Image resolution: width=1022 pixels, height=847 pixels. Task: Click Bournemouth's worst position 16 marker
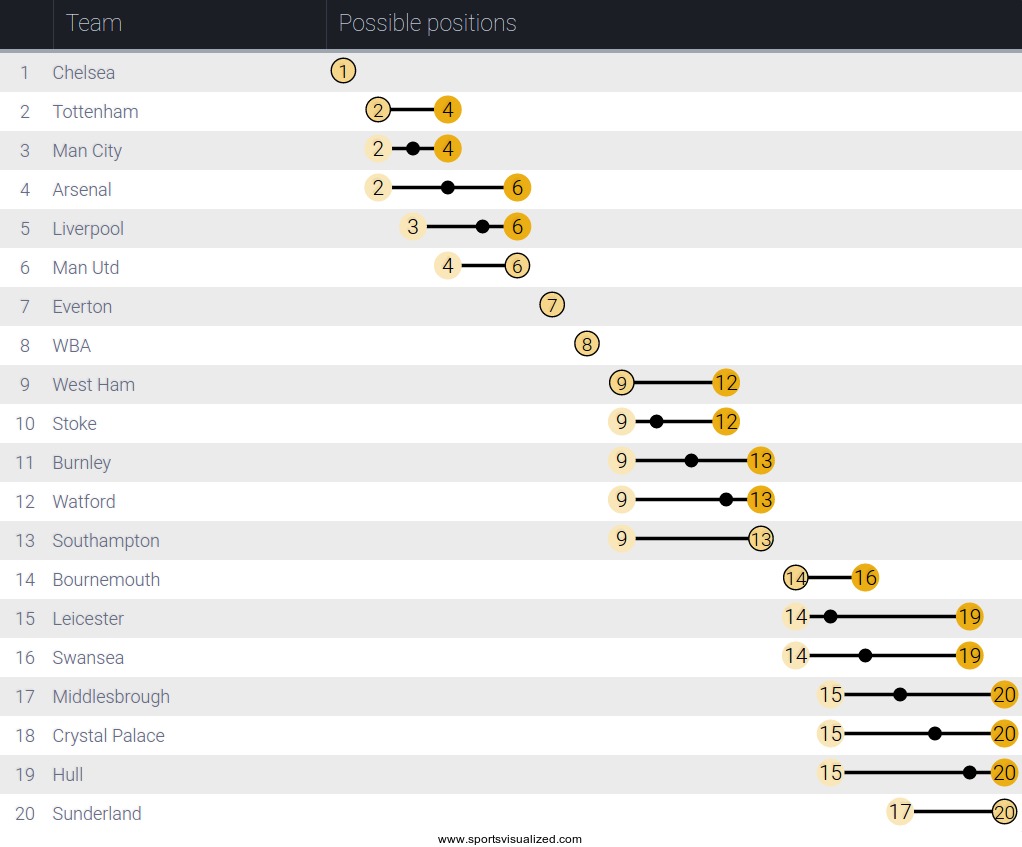point(865,578)
